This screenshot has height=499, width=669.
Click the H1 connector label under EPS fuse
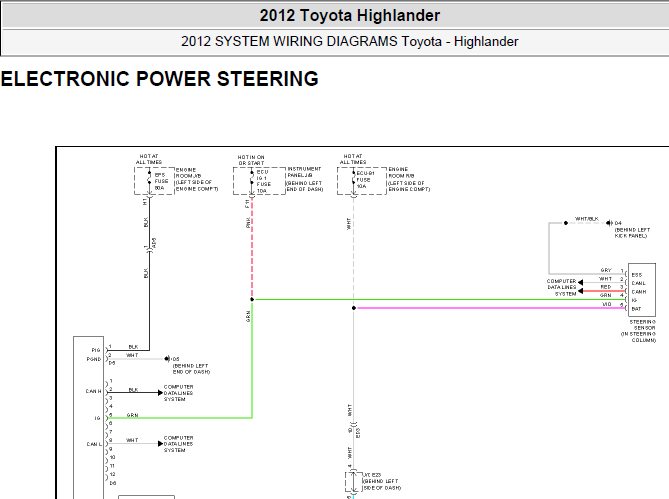pyautogui.click(x=145, y=201)
